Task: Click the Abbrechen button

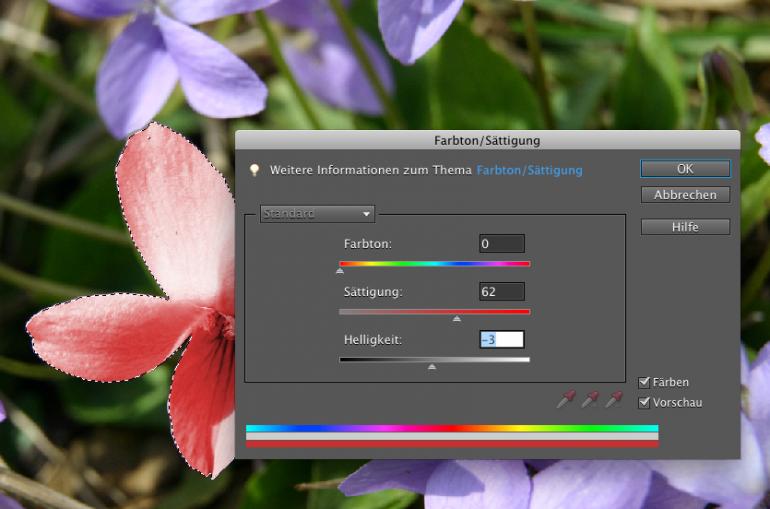Action: coord(685,195)
